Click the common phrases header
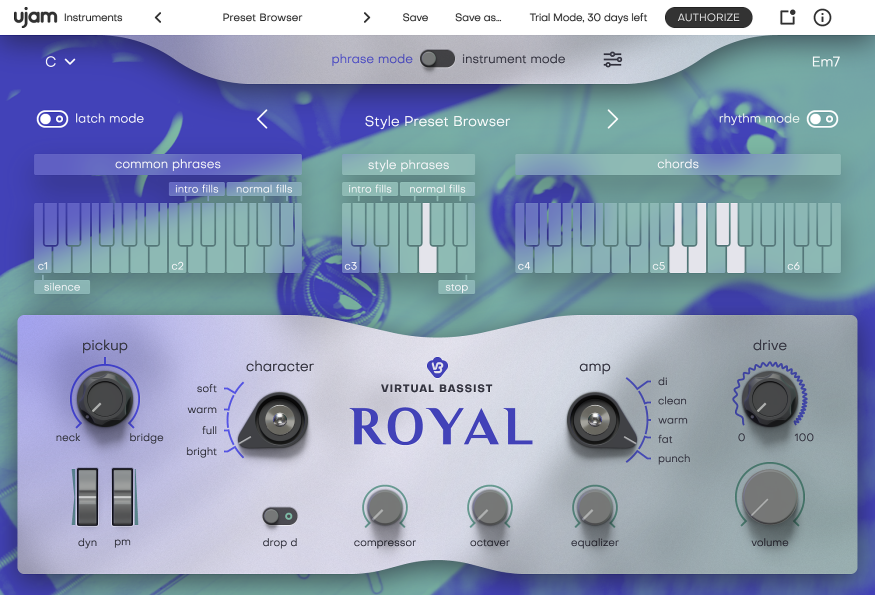The height and width of the screenshot is (595, 875). tap(168, 164)
